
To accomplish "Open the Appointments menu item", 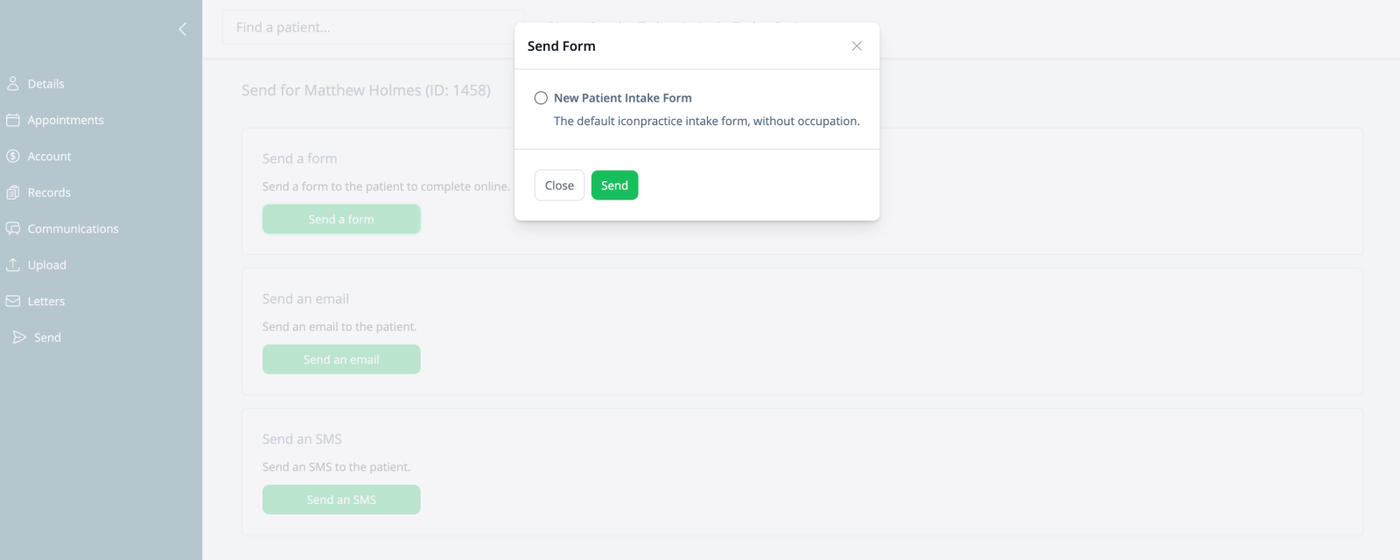I will 66,120.
